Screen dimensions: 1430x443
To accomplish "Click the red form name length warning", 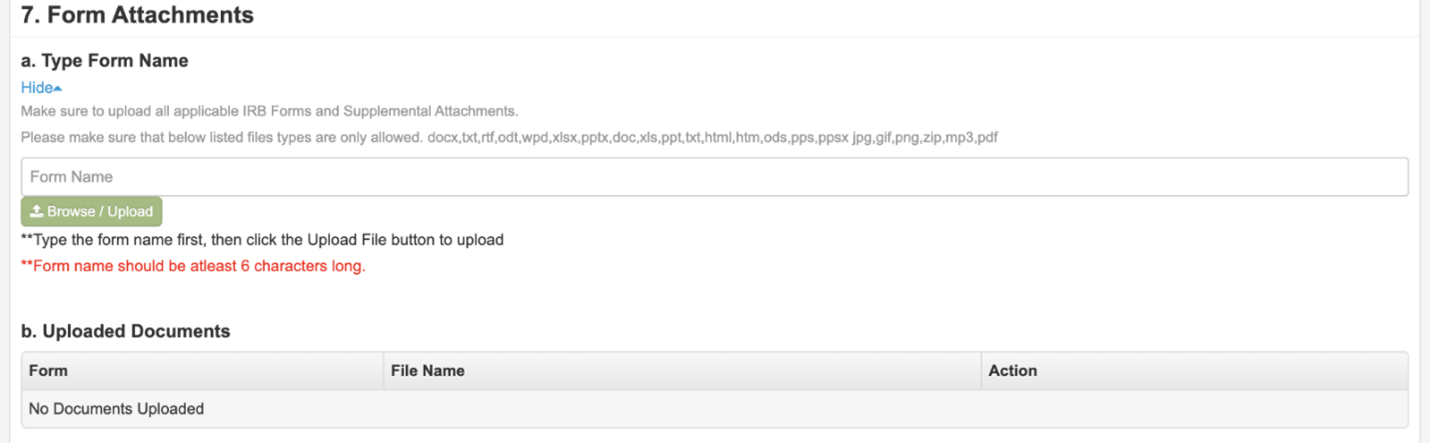I will click(193, 267).
